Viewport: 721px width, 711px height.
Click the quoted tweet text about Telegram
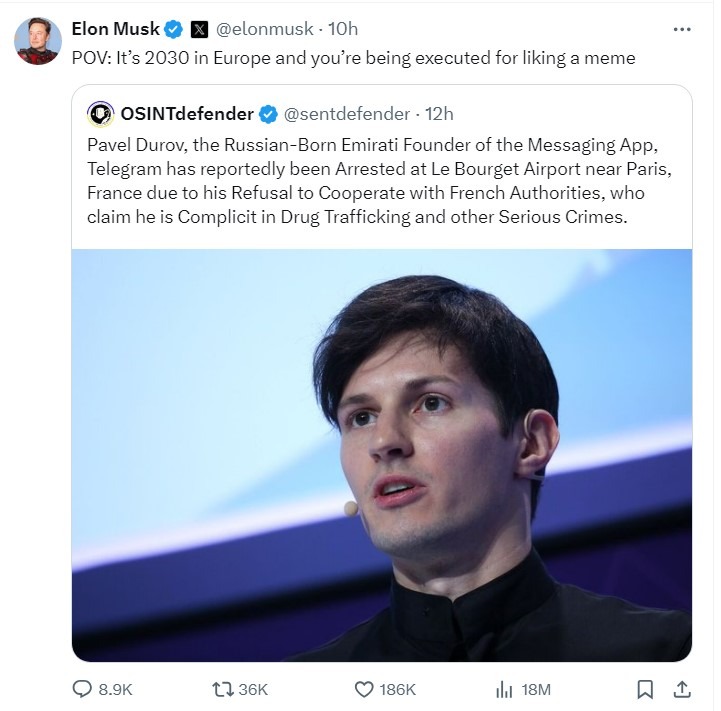click(x=380, y=180)
